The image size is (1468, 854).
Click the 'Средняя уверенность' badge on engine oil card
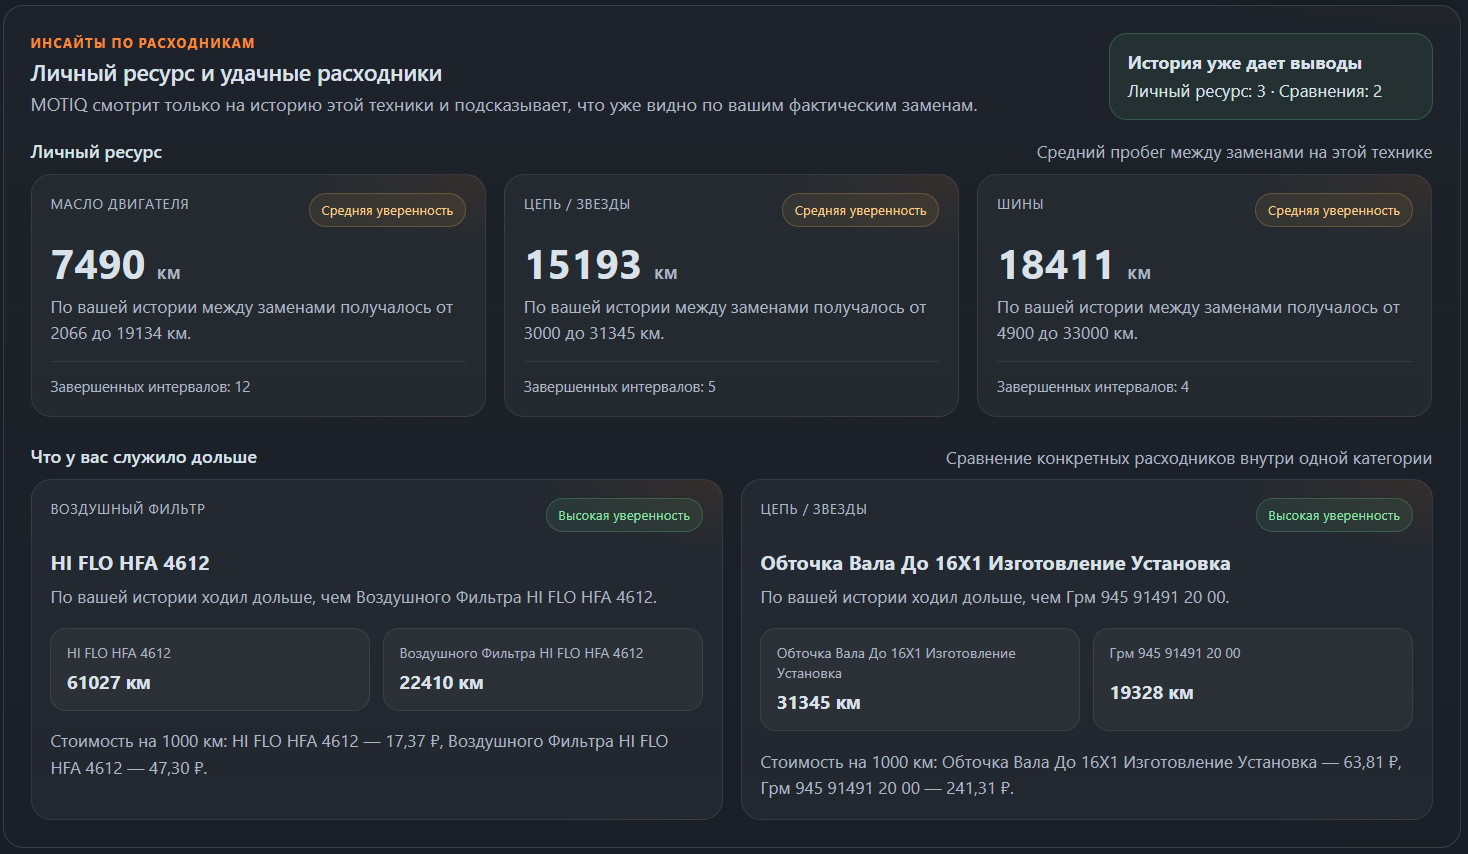[387, 210]
